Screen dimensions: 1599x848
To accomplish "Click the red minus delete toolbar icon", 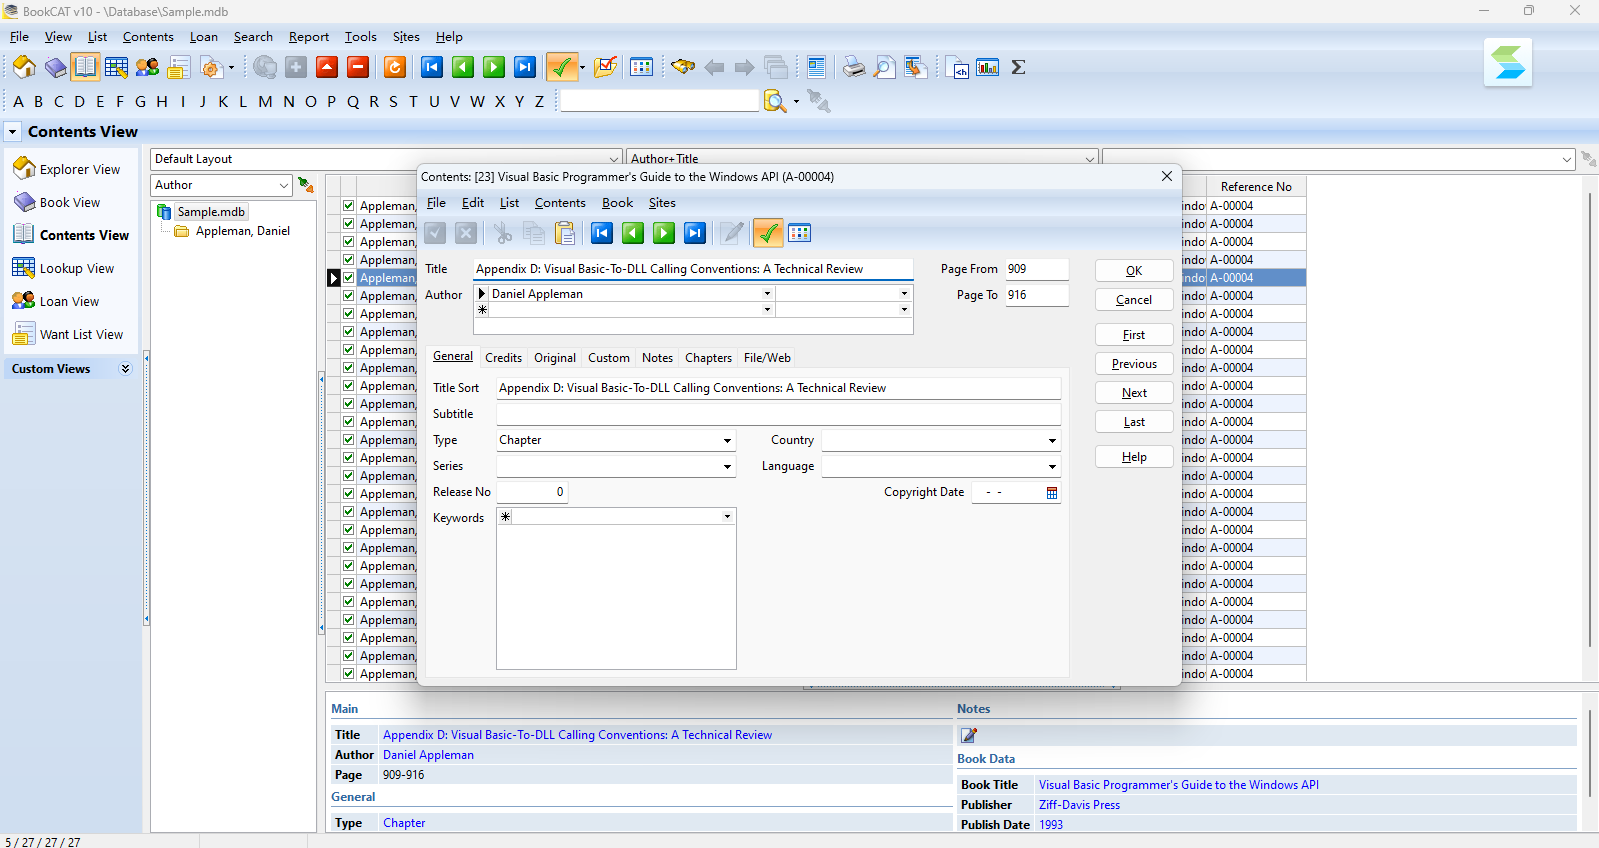I will (x=358, y=67).
